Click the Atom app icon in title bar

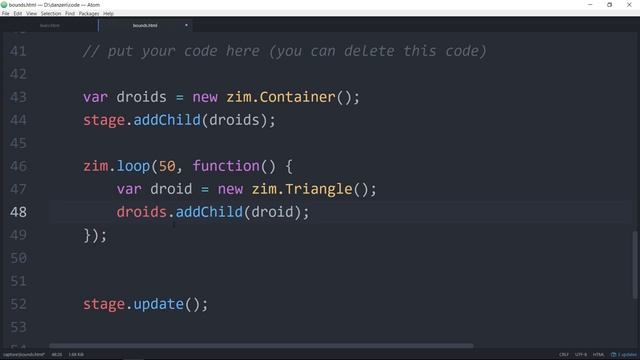coord(4,5)
